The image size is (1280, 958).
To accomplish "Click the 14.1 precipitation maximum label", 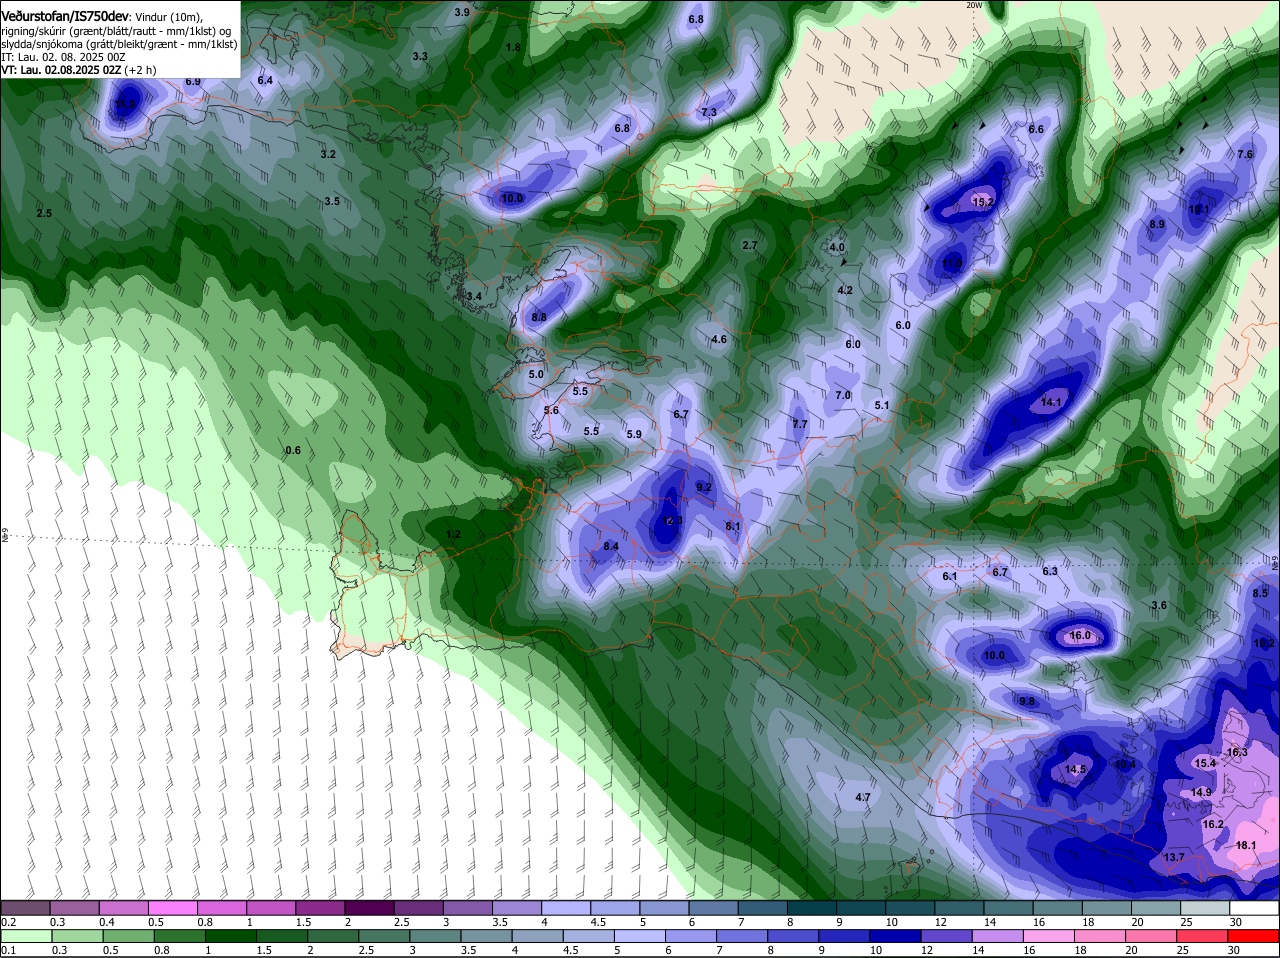I will (x=1051, y=402).
